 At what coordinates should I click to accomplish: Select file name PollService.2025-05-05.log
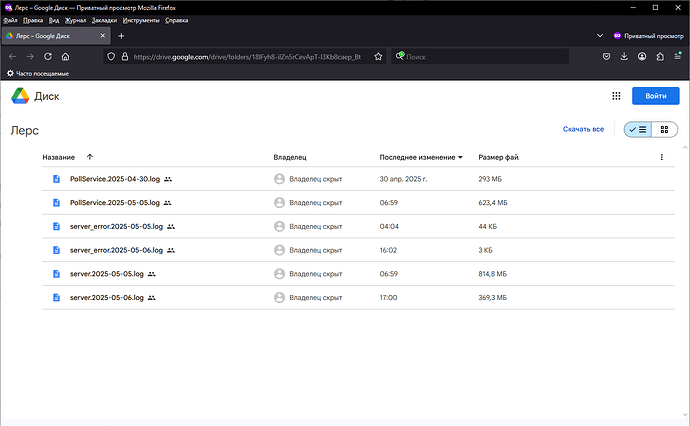coord(114,203)
